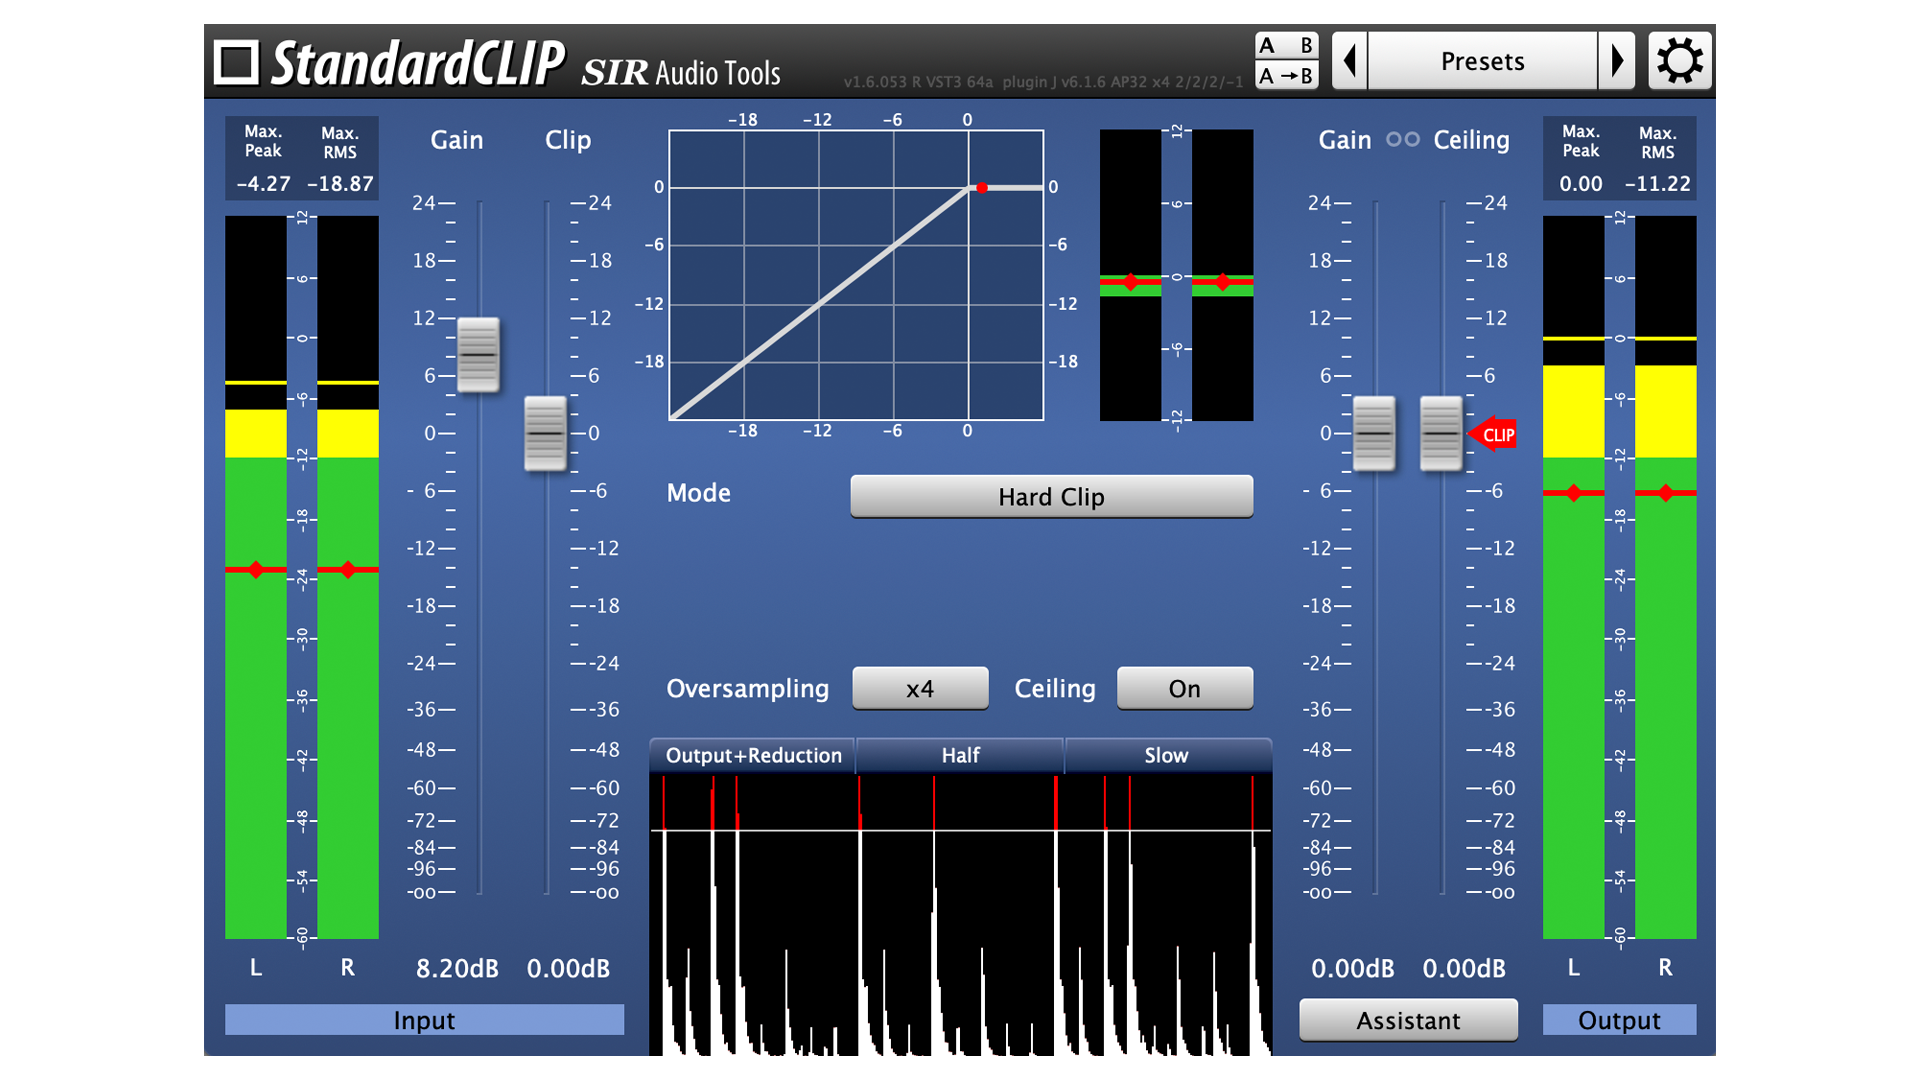Toggle the Gain and Ceiling link circles
Screen dimensions: 1920x1080
coord(1402,140)
